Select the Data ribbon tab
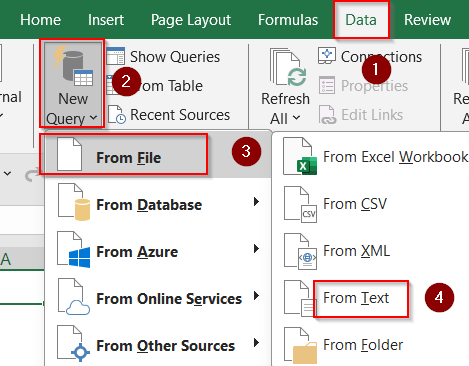Image resolution: width=469 pixels, height=366 pixels. tap(361, 20)
